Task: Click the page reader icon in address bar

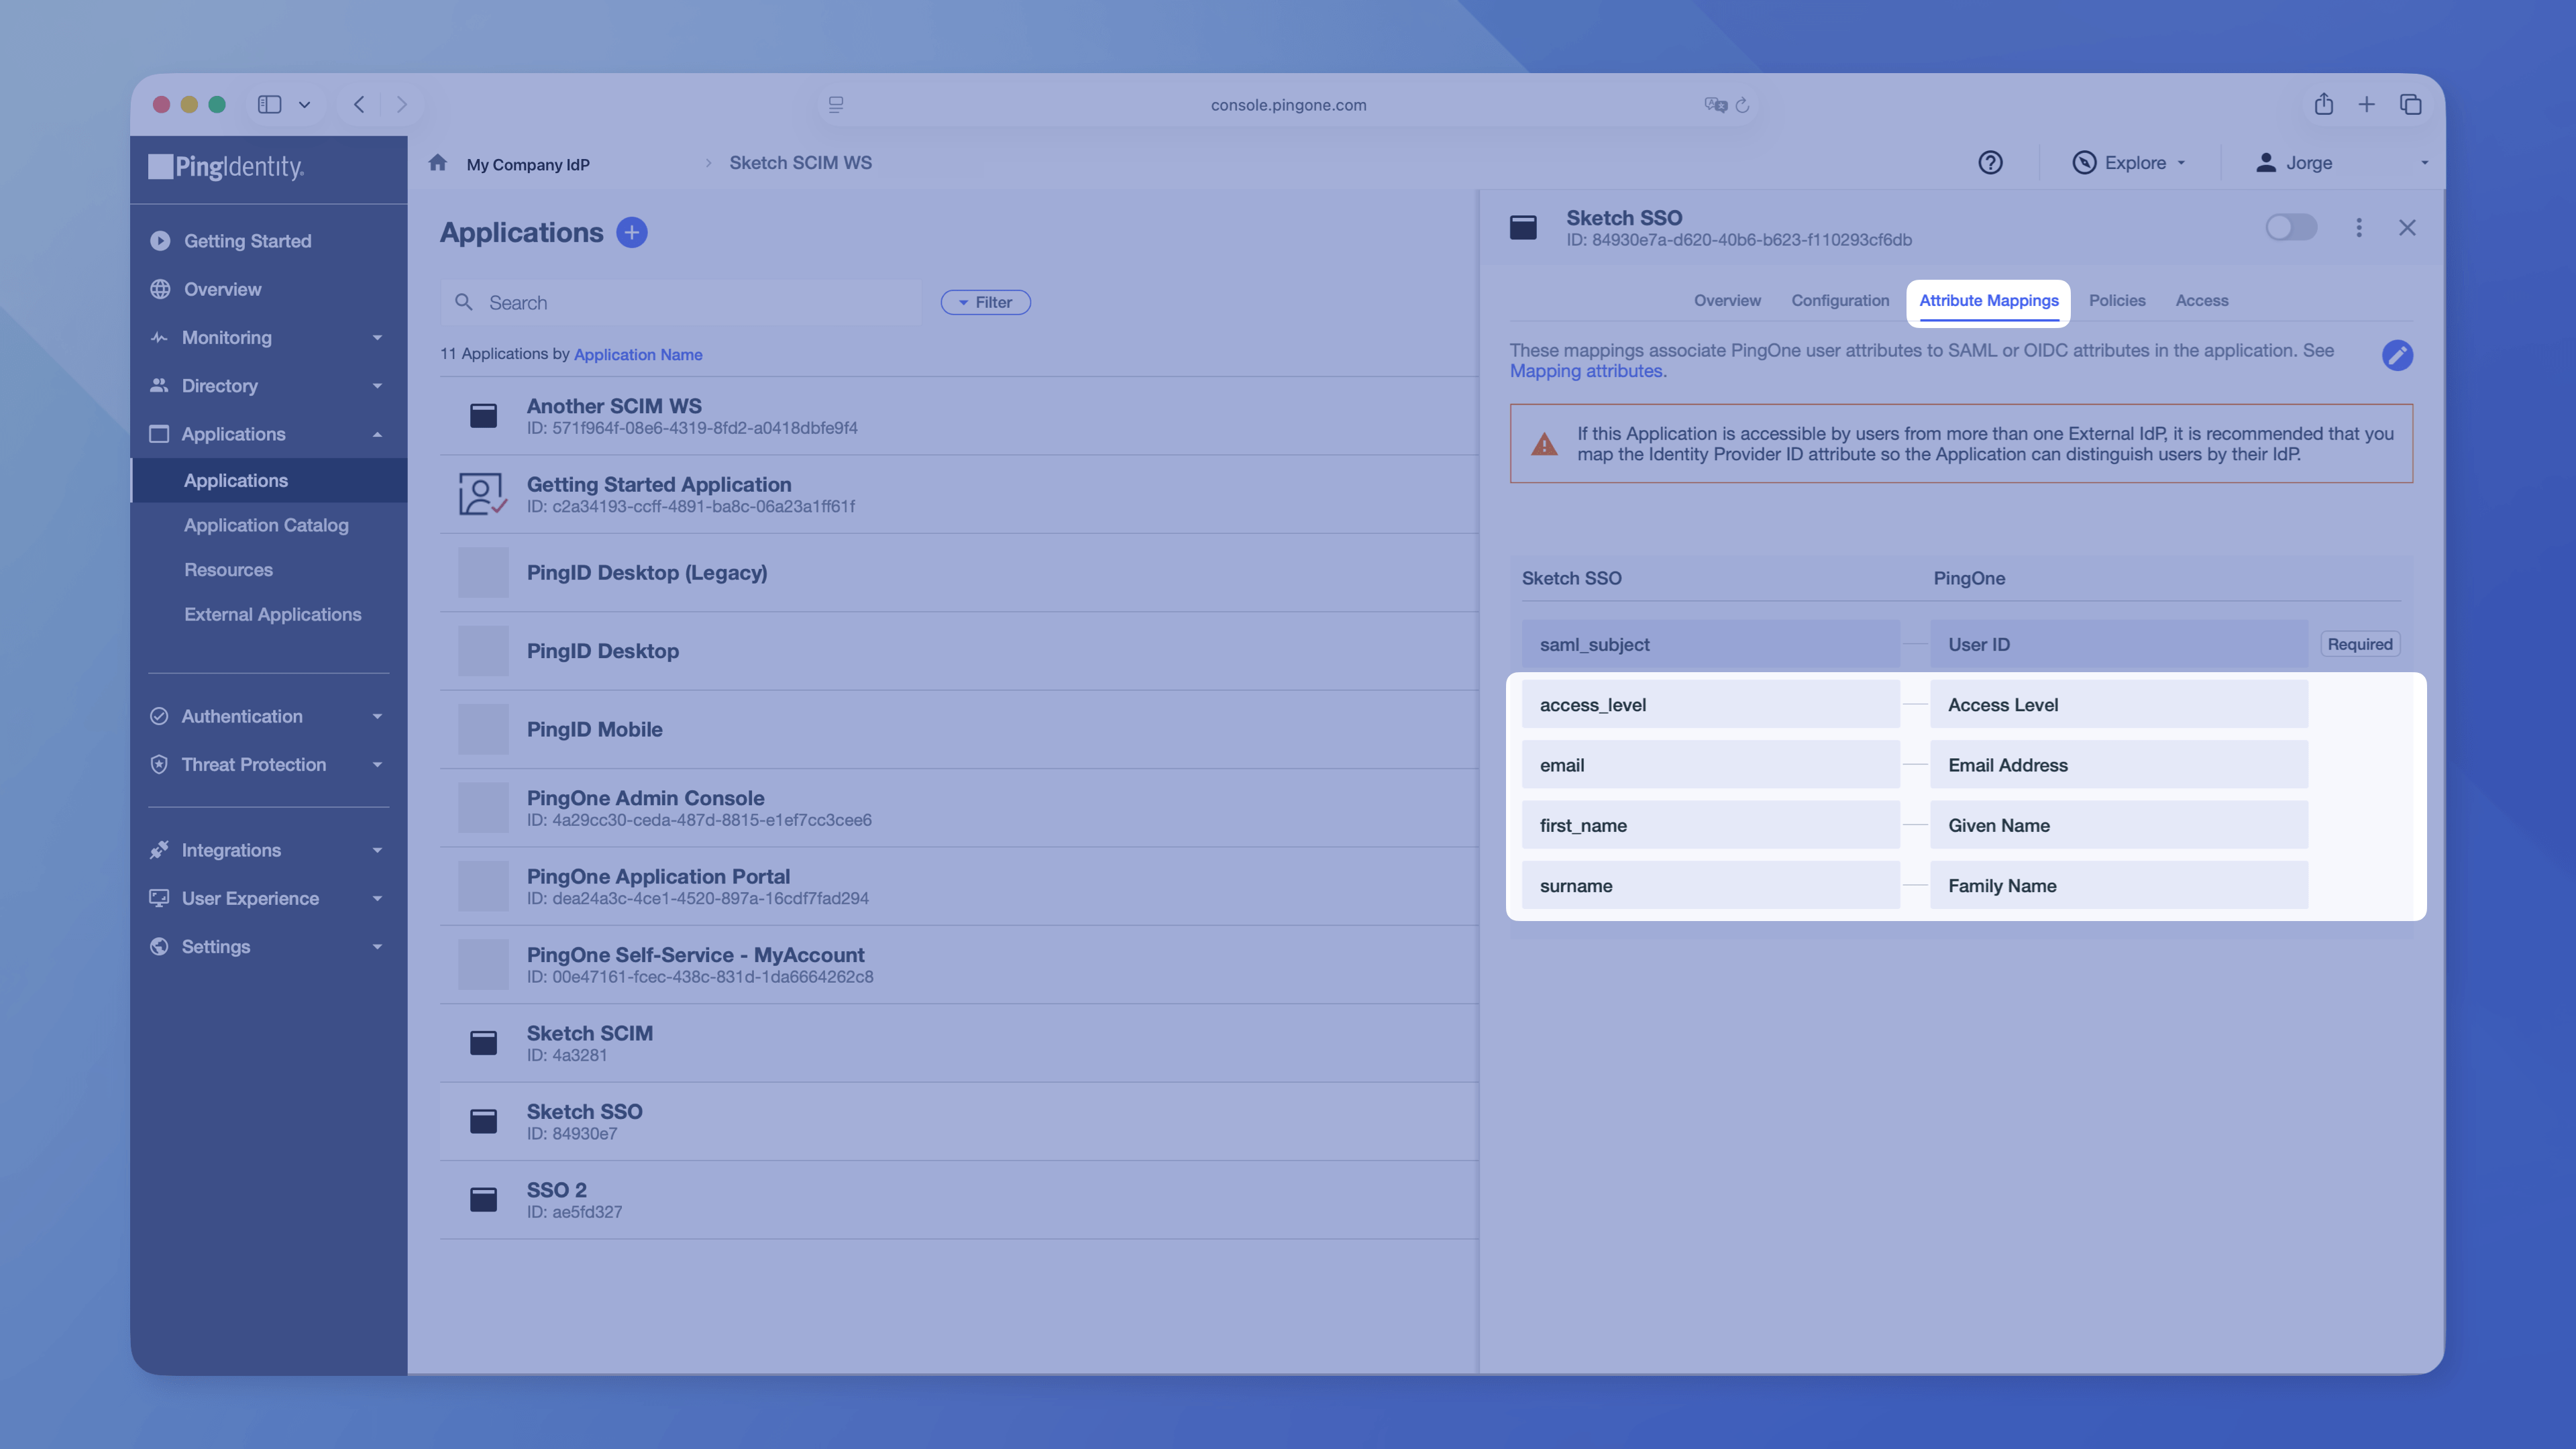Action: coord(836,104)
